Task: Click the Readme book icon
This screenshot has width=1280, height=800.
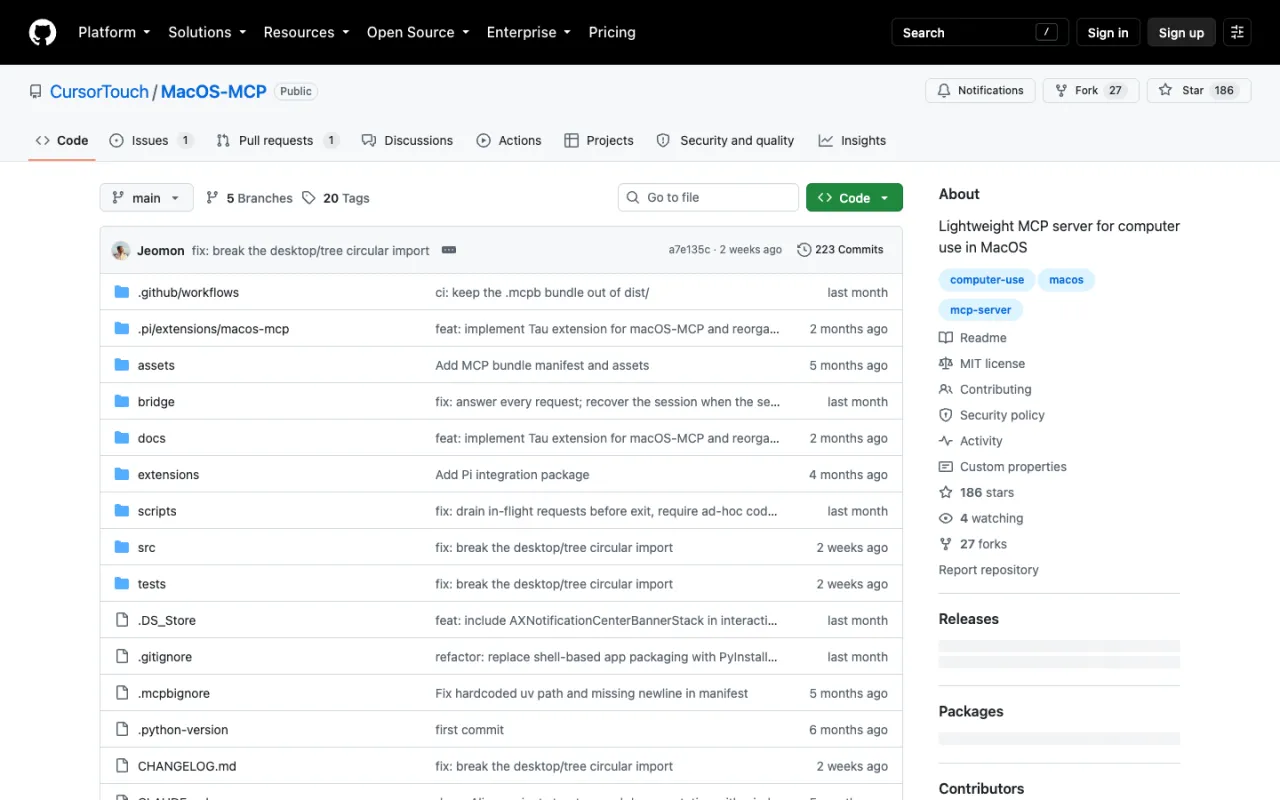Action: tap(946, 338)
